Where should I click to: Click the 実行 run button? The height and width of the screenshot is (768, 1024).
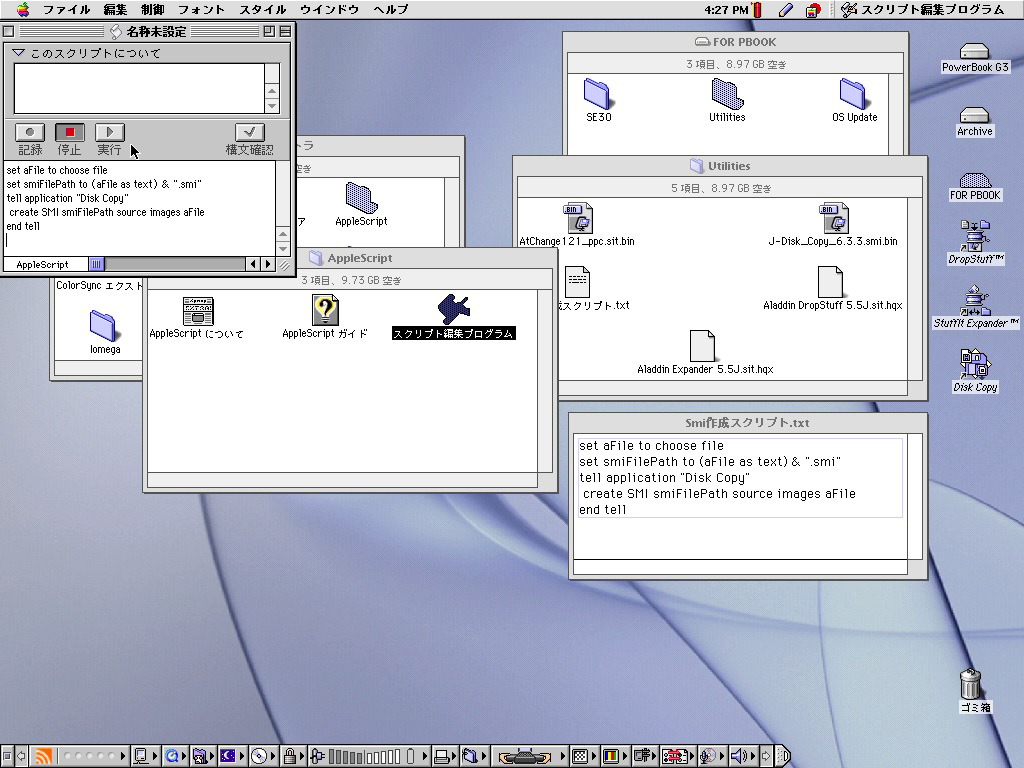coord(109,133)
